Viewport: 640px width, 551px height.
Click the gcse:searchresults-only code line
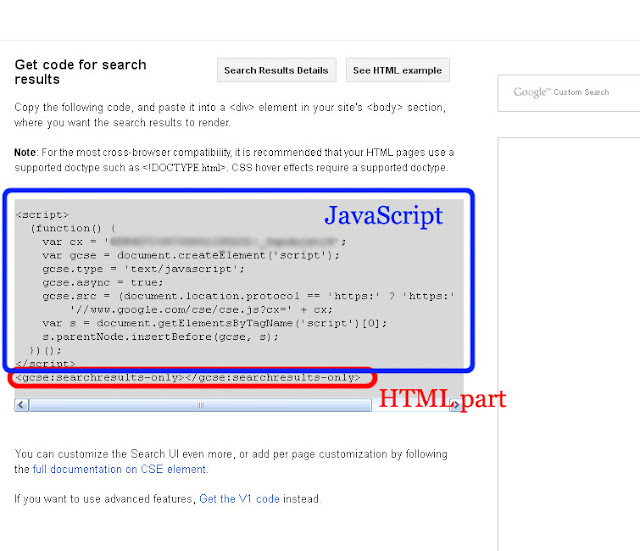coord(188,378)
